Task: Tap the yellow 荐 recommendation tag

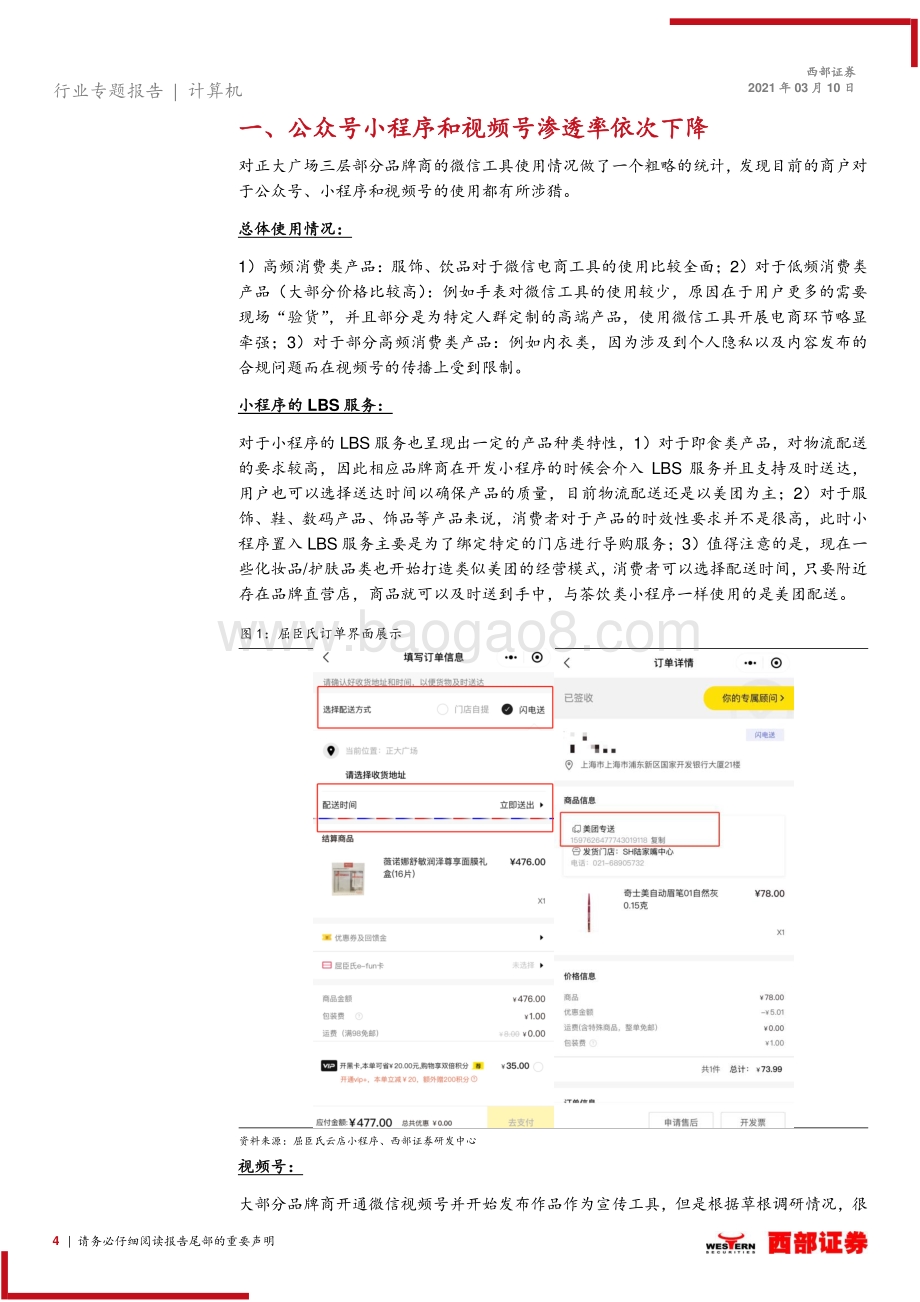Action: click(x=478, y=1066)
